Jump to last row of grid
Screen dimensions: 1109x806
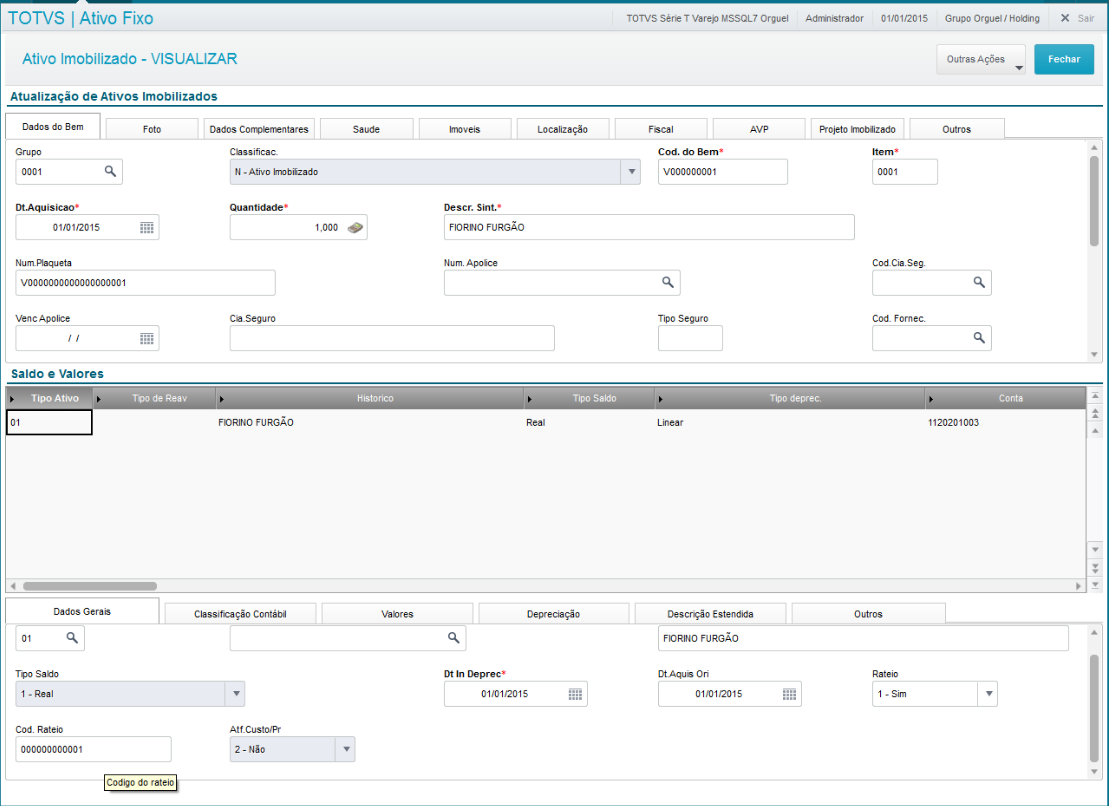click(x=1095, y=585)
